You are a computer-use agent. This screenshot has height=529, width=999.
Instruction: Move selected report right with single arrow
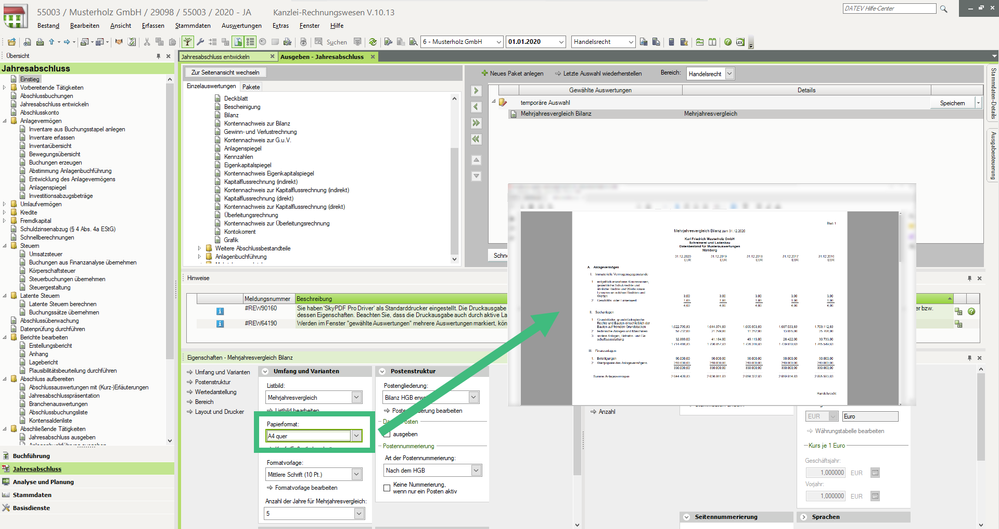point(476,91)
